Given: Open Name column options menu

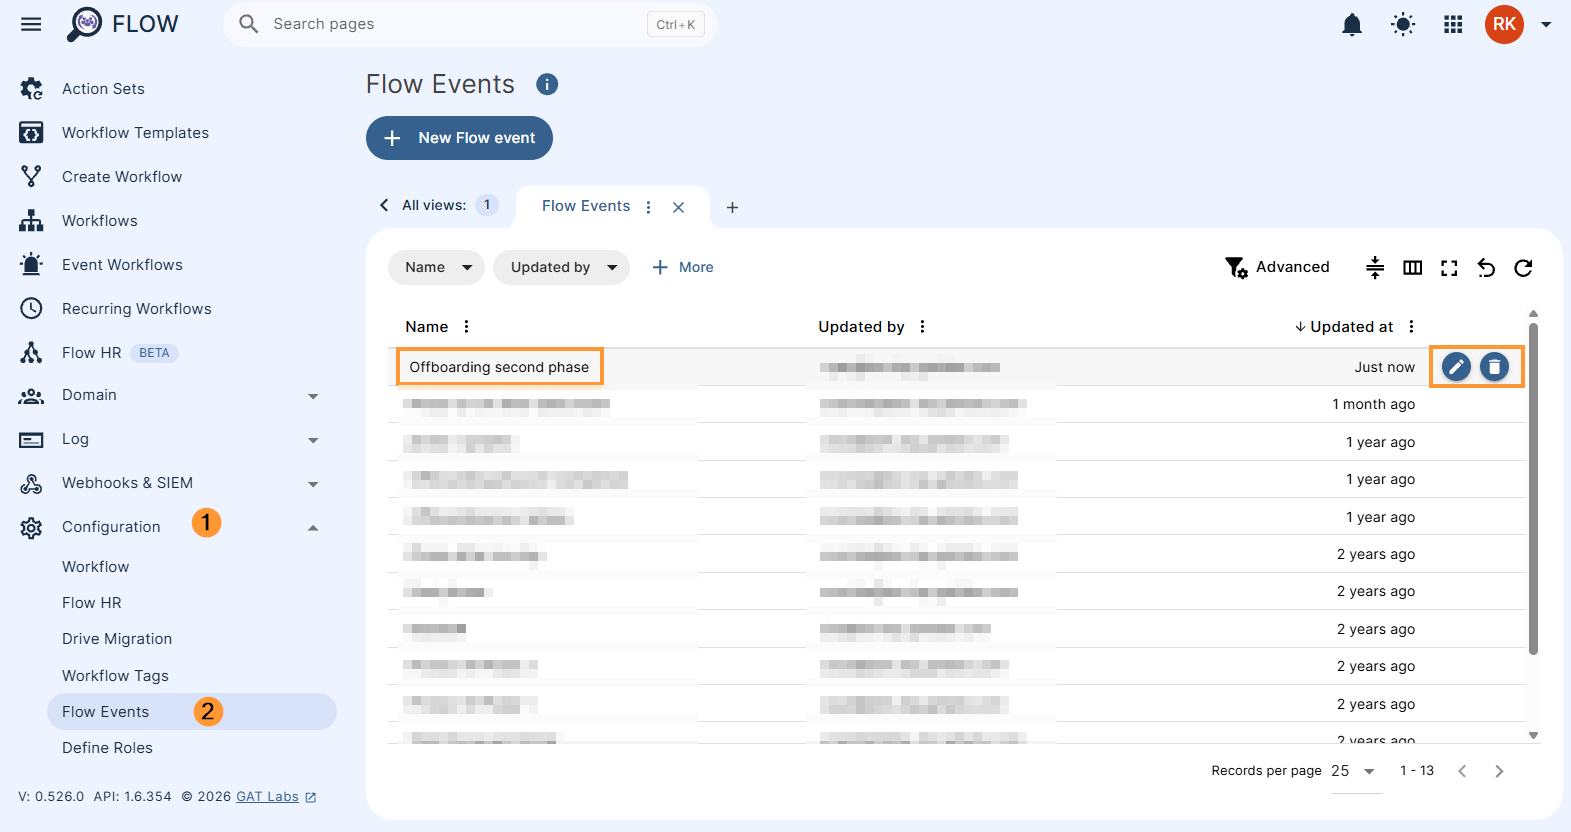Looking at the screenshot, I should click(x=466, y=327).
